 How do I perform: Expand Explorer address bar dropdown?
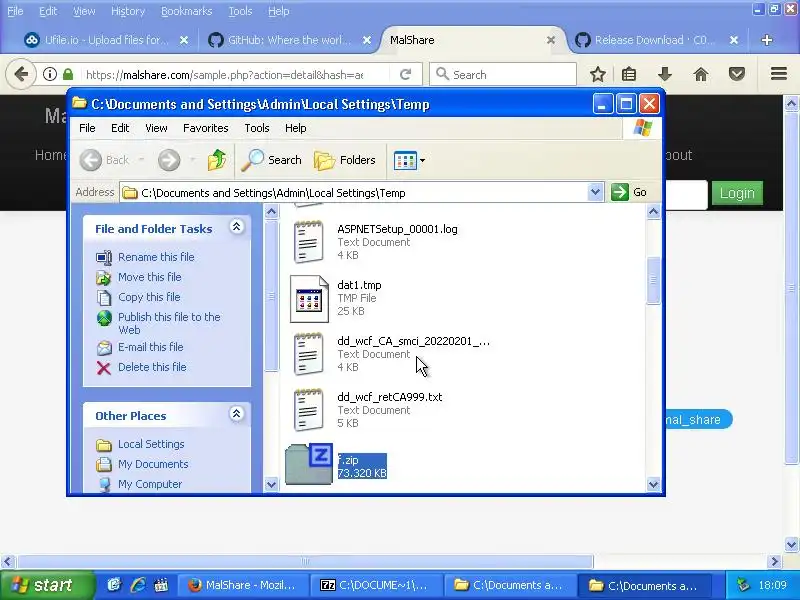[595, 192]
